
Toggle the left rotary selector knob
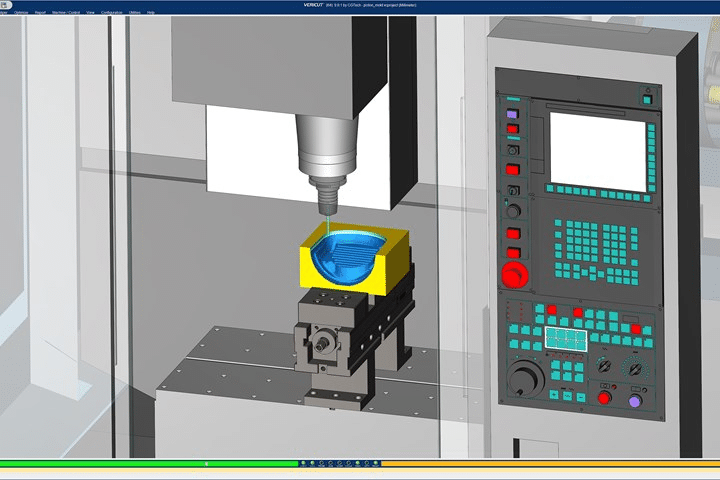coord(603,367)
